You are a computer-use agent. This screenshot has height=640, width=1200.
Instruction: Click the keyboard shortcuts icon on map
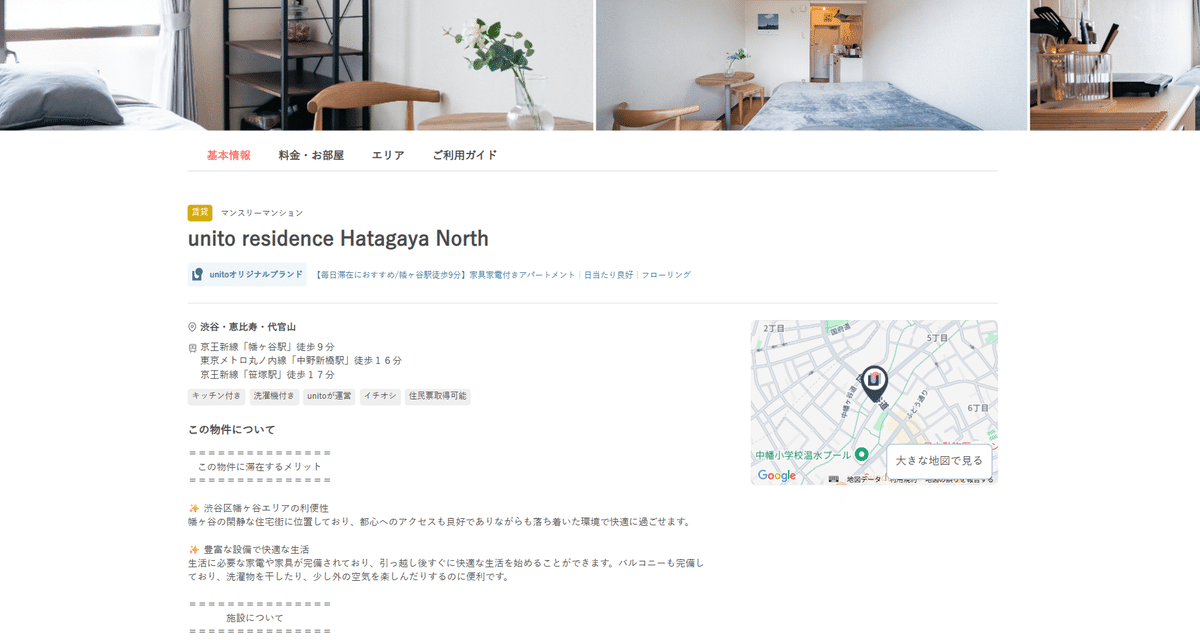coord(833,479)
